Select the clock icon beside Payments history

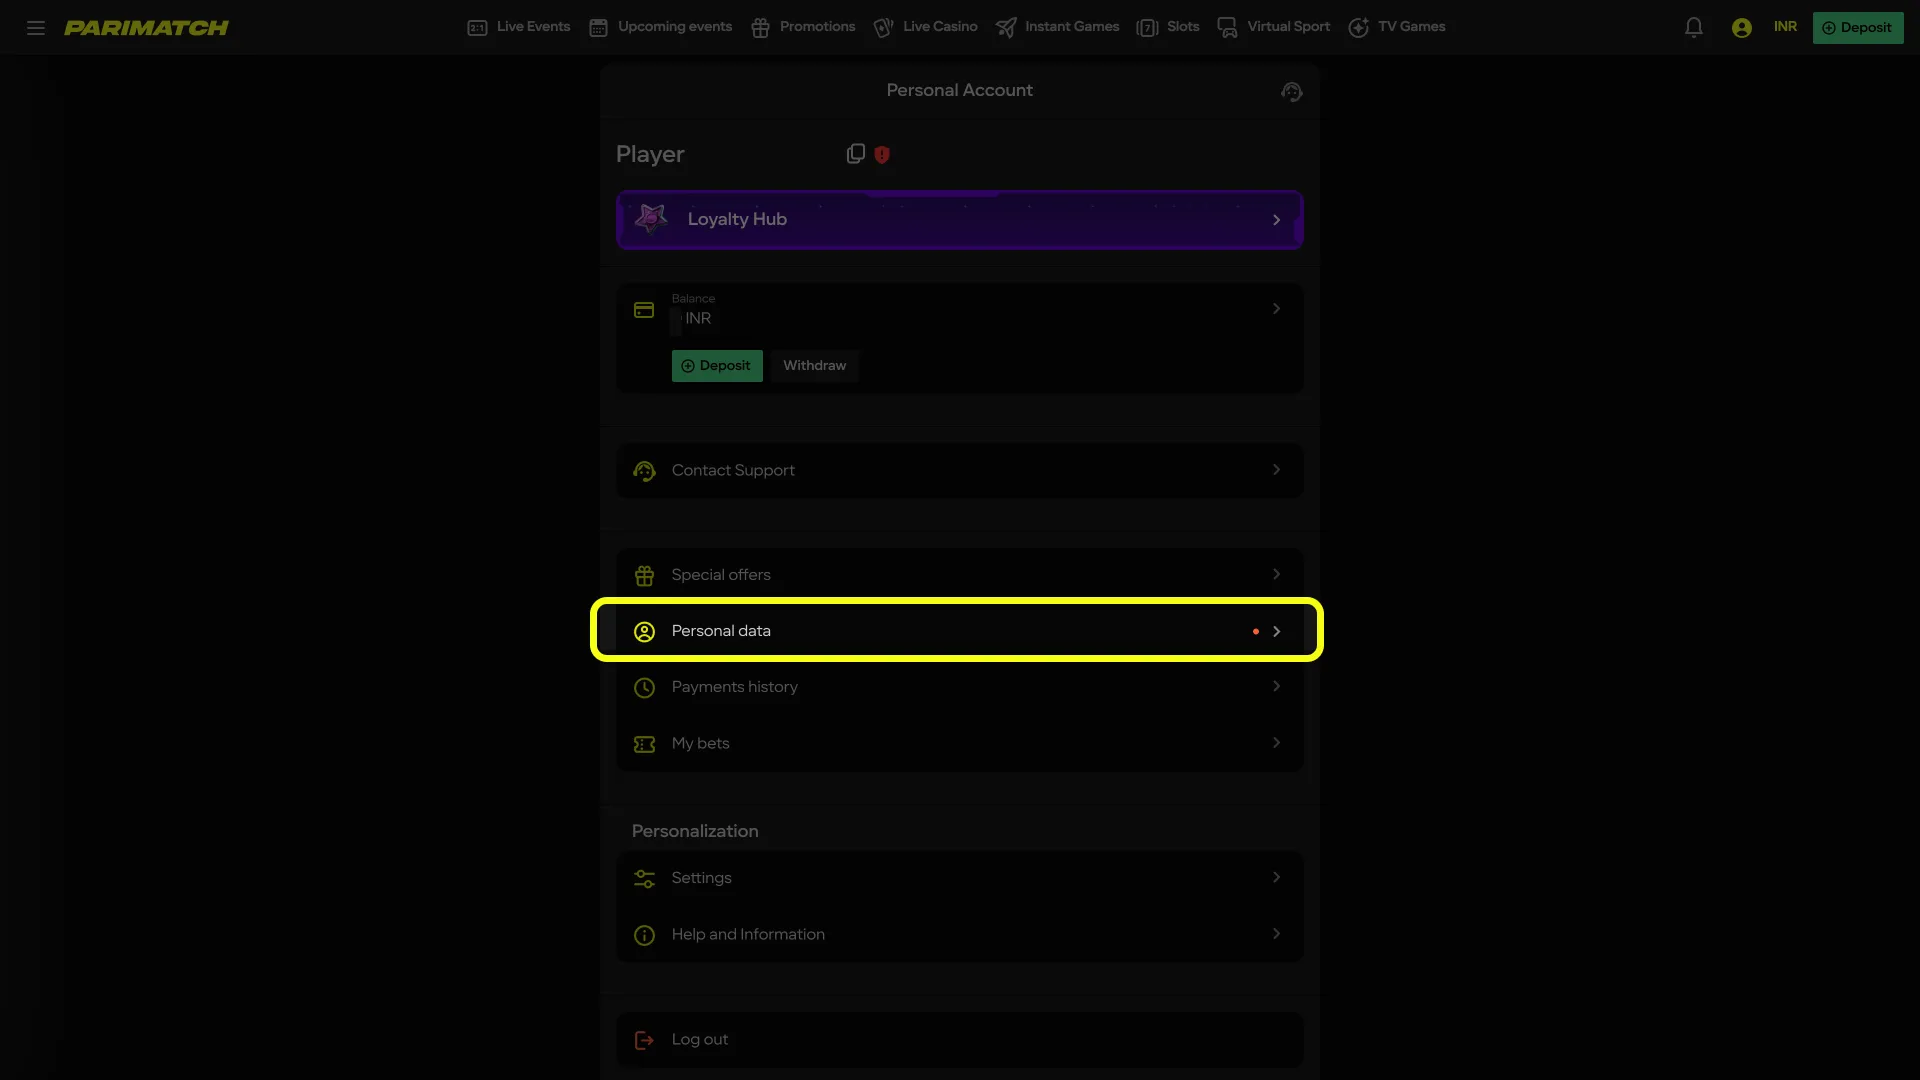tap(645, 687)
